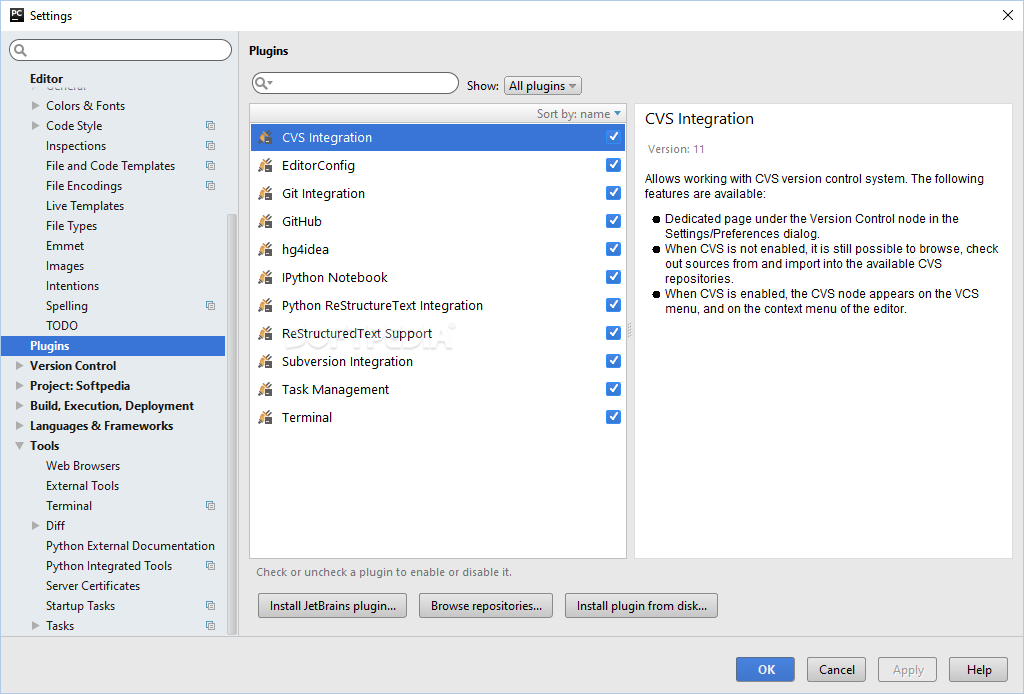Expand the Code Style node
Viewport: 1024px width, 694px height.
tap(35, 125)
